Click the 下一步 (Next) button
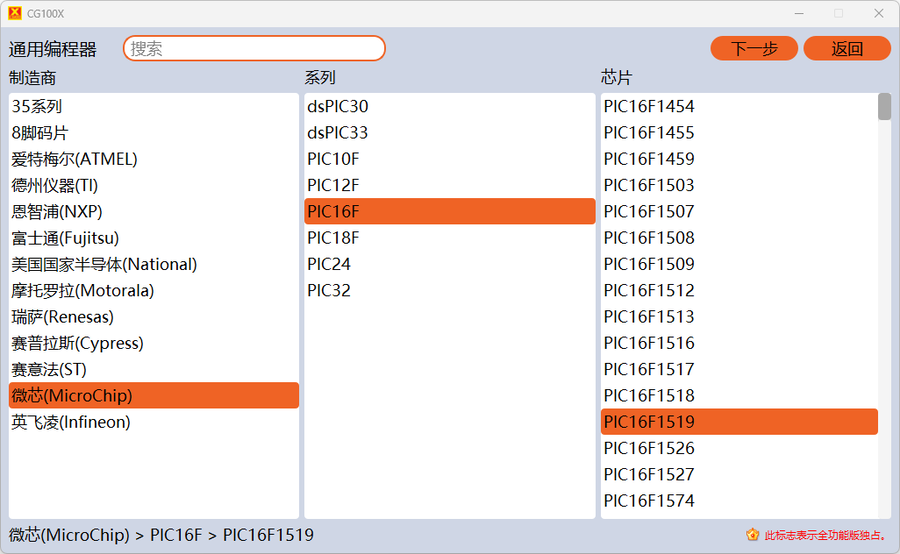Viewport: 900px width, 554px height. click(x=754, y=48)
